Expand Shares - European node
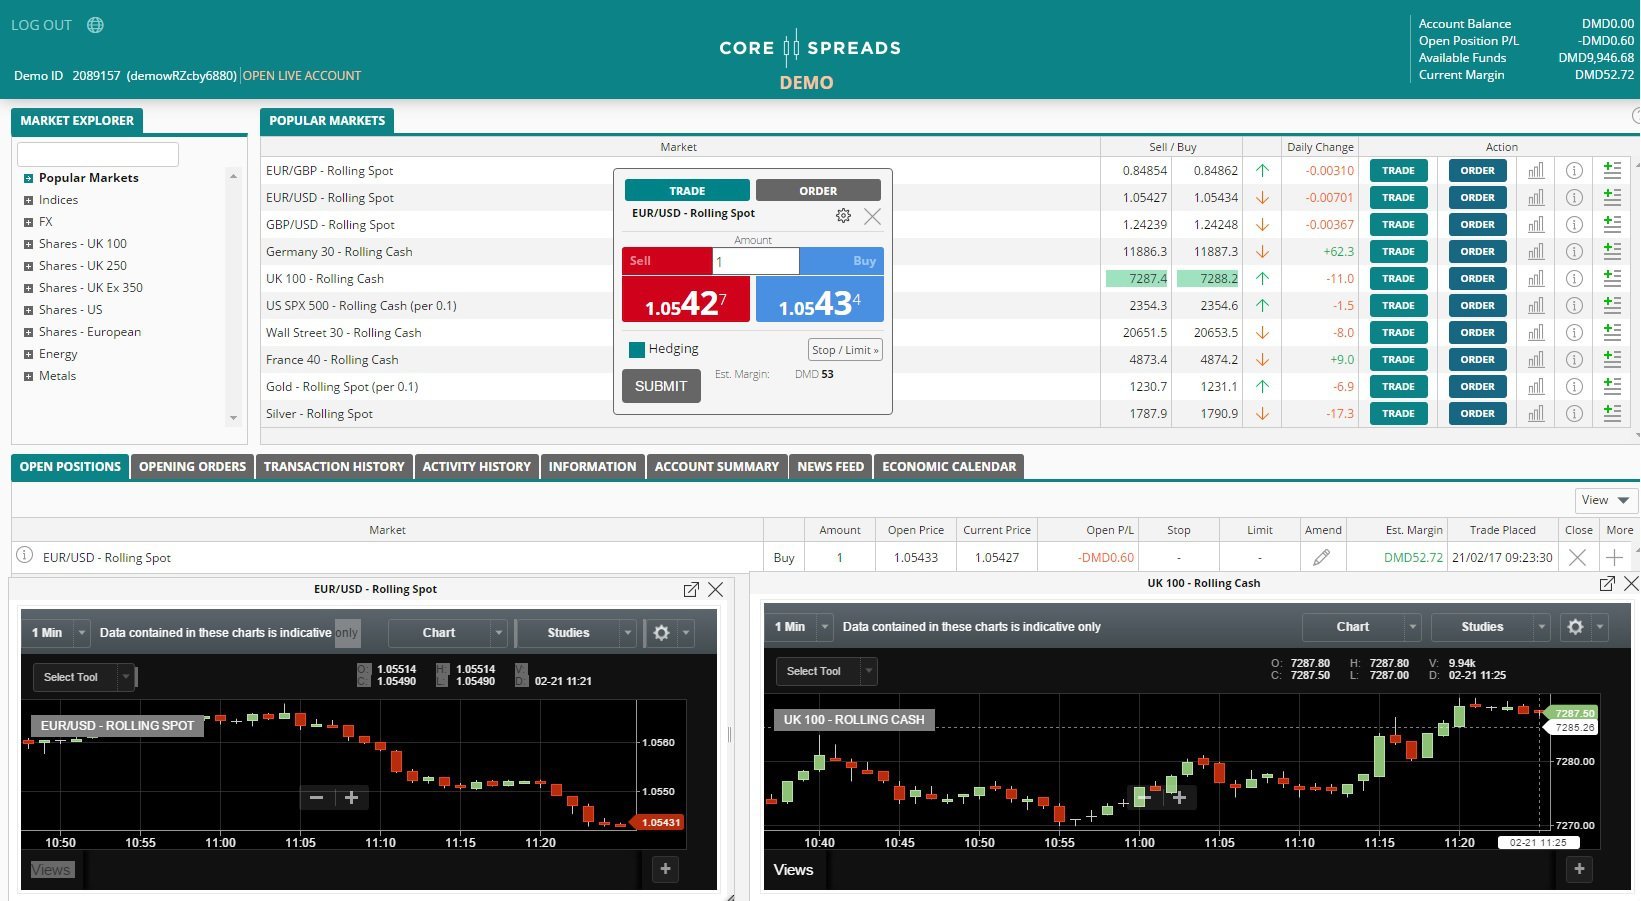1641x901 pixels. pyautogui.click(x=29, y=332)
